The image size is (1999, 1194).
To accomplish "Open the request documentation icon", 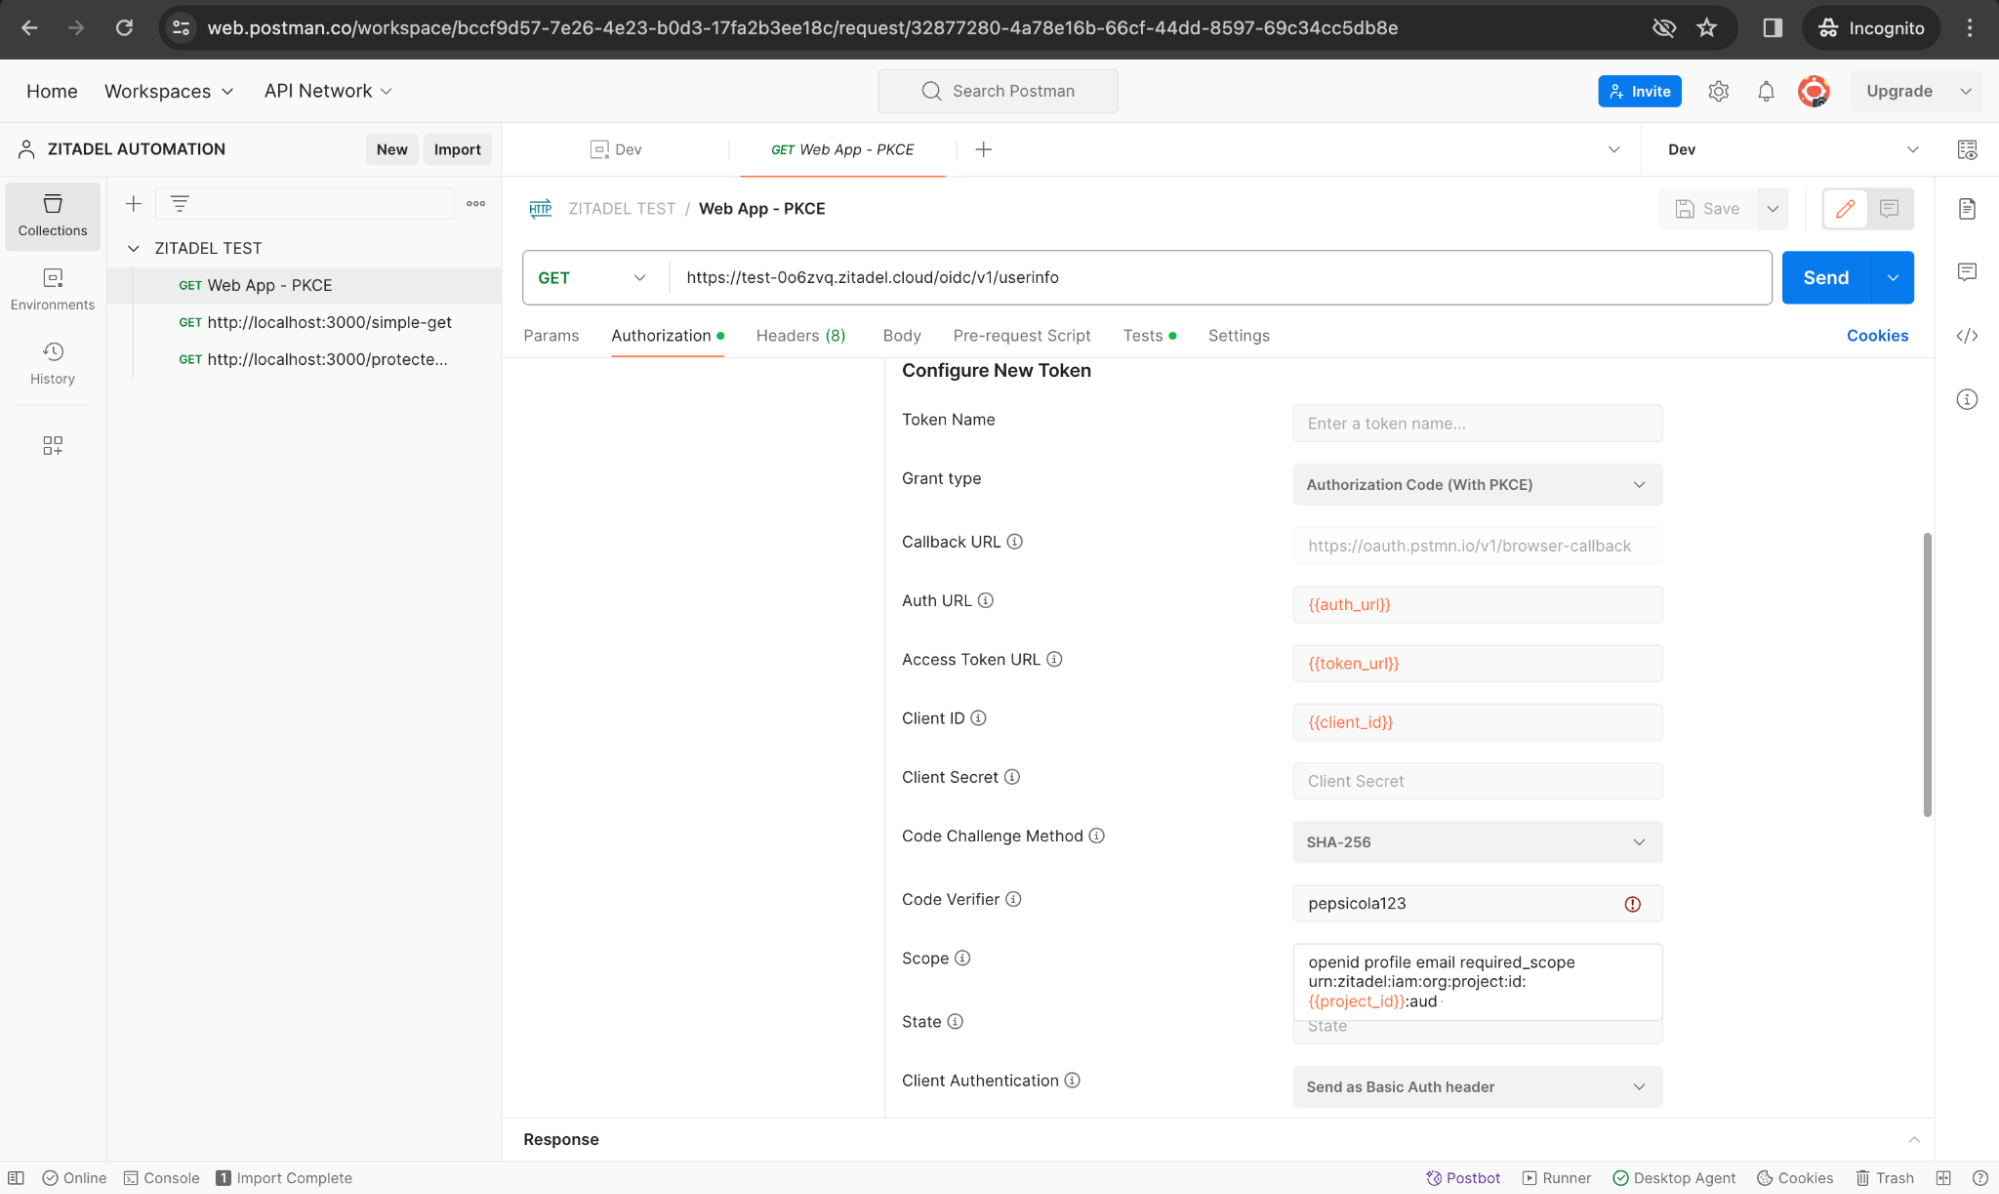I will click(x=1967, y=209).
